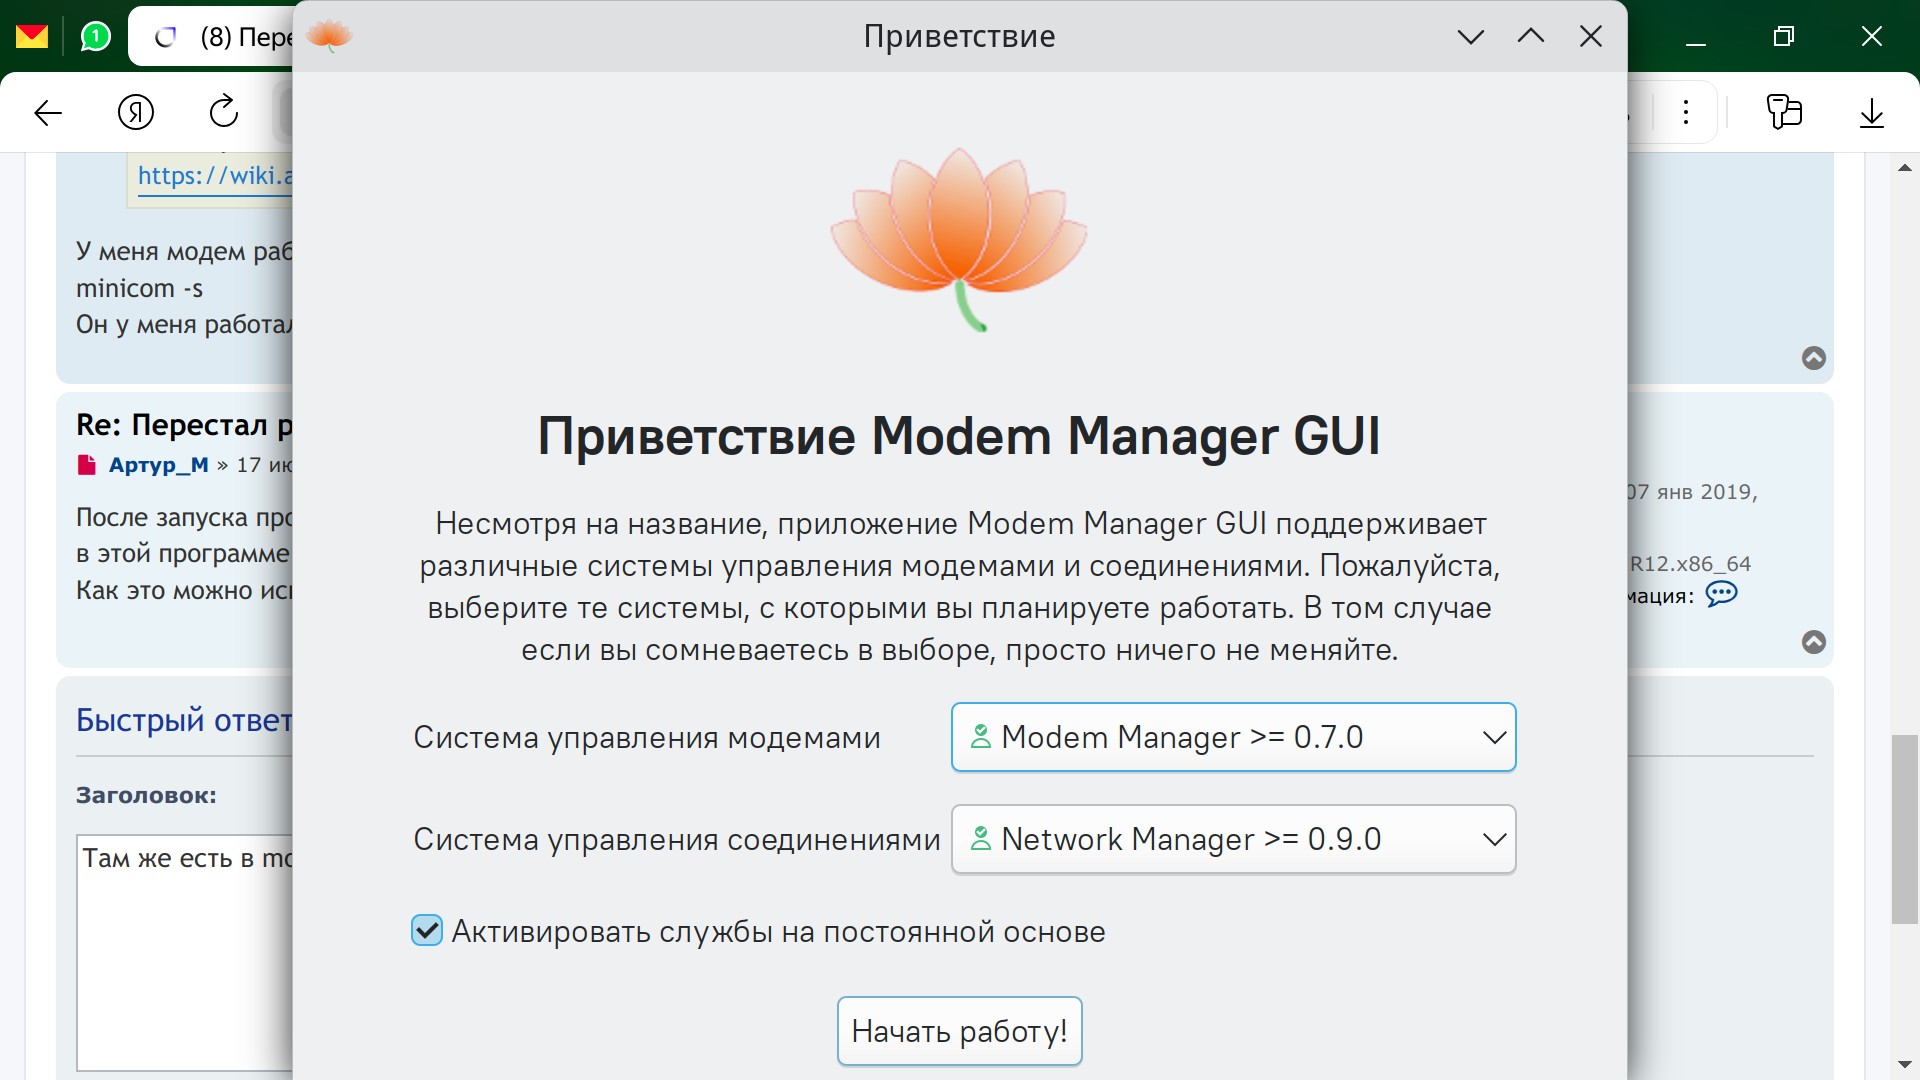
Task: Click the forum quote speech-bubble icon
Action: click(1721, 594)
